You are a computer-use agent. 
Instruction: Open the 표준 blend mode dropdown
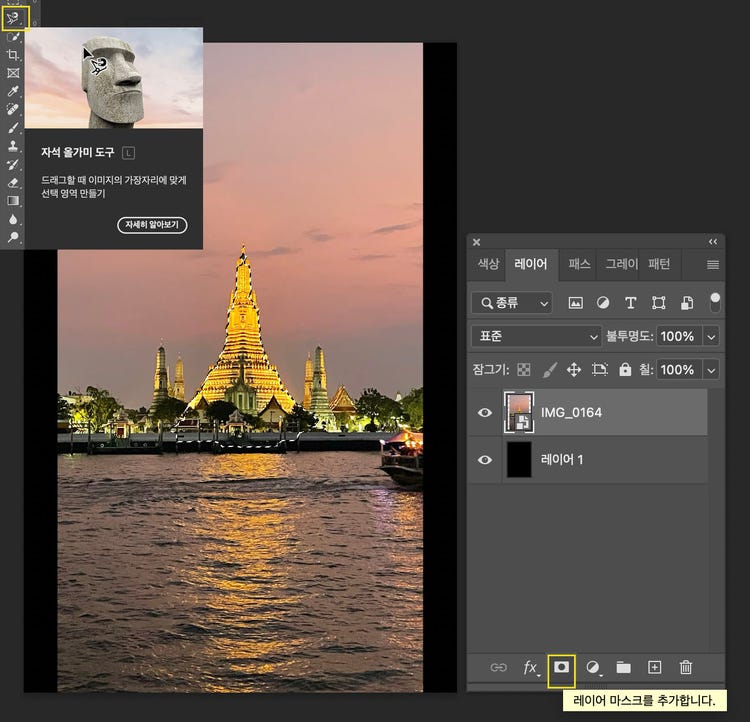coord(535,337)
